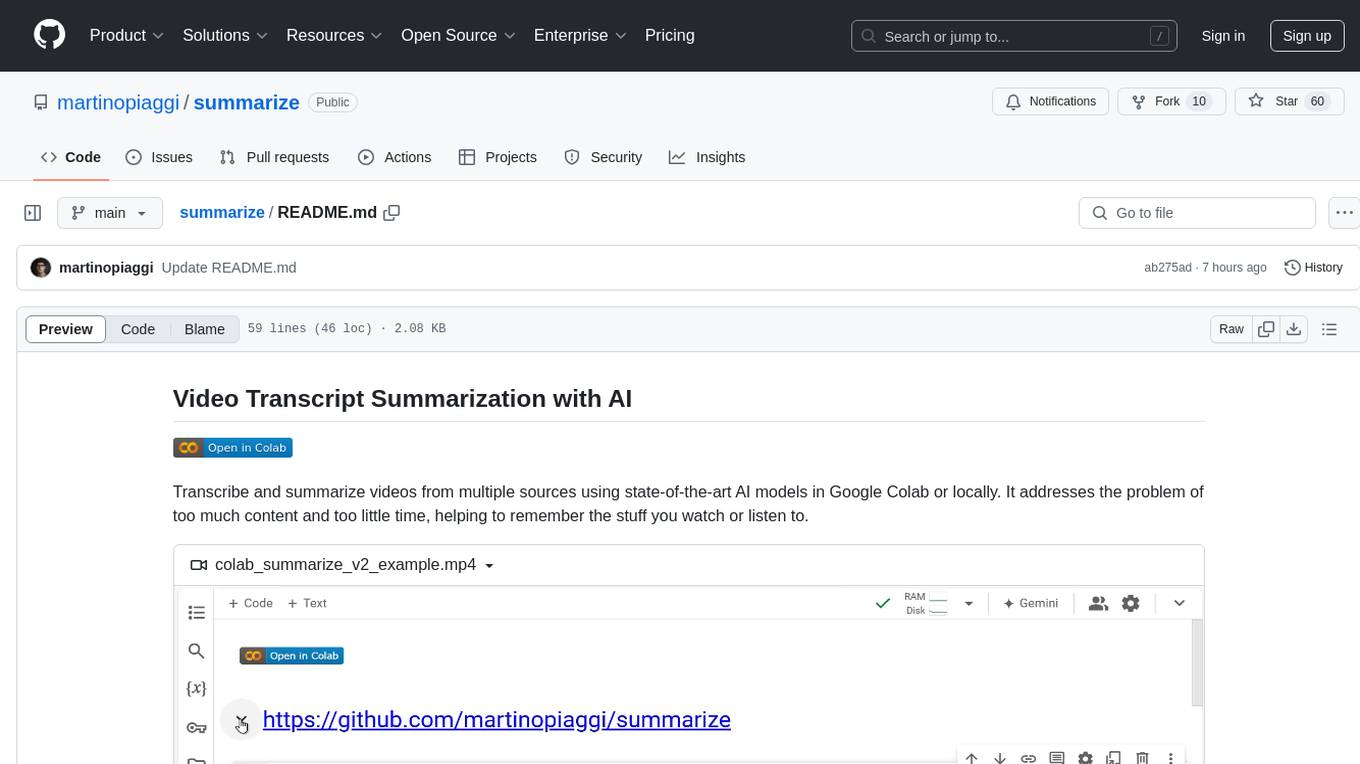Click + Text in the Colab toolbar
This screenshot has height=764, width=1360.
click(307, 603)
